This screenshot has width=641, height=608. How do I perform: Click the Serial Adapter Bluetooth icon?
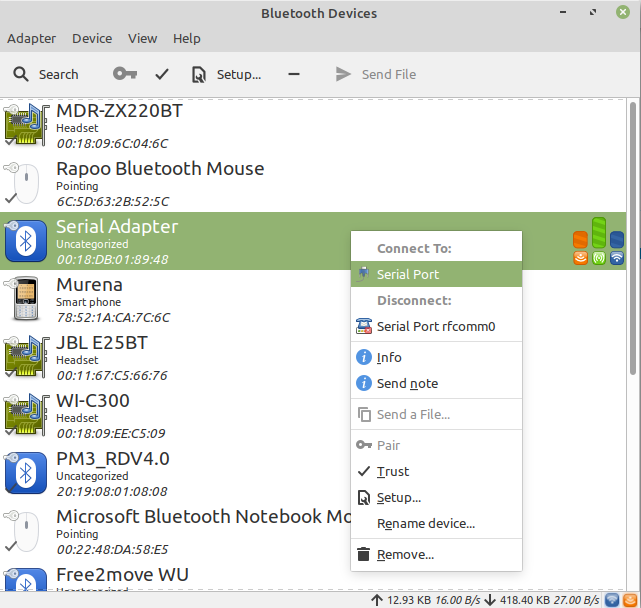tap(25, 241)
